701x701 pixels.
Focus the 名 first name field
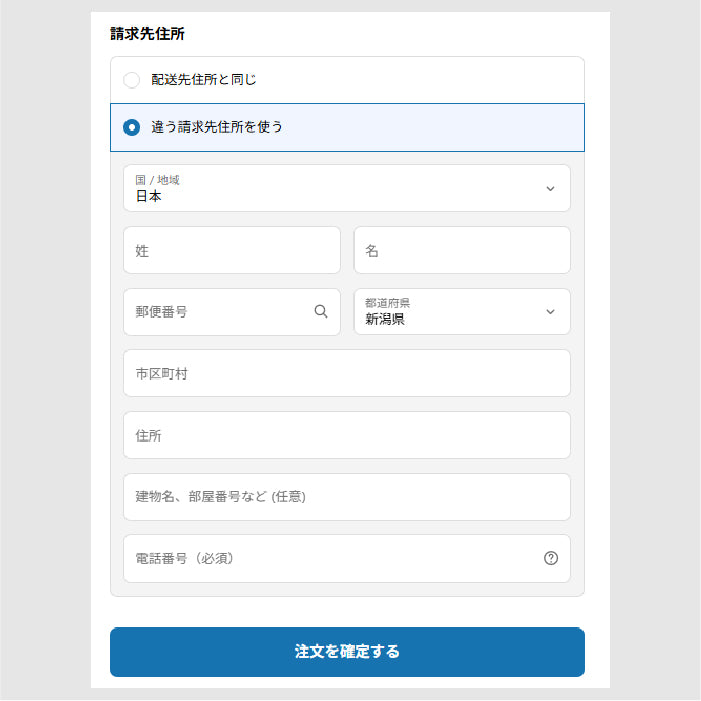(x=462, y=250)
